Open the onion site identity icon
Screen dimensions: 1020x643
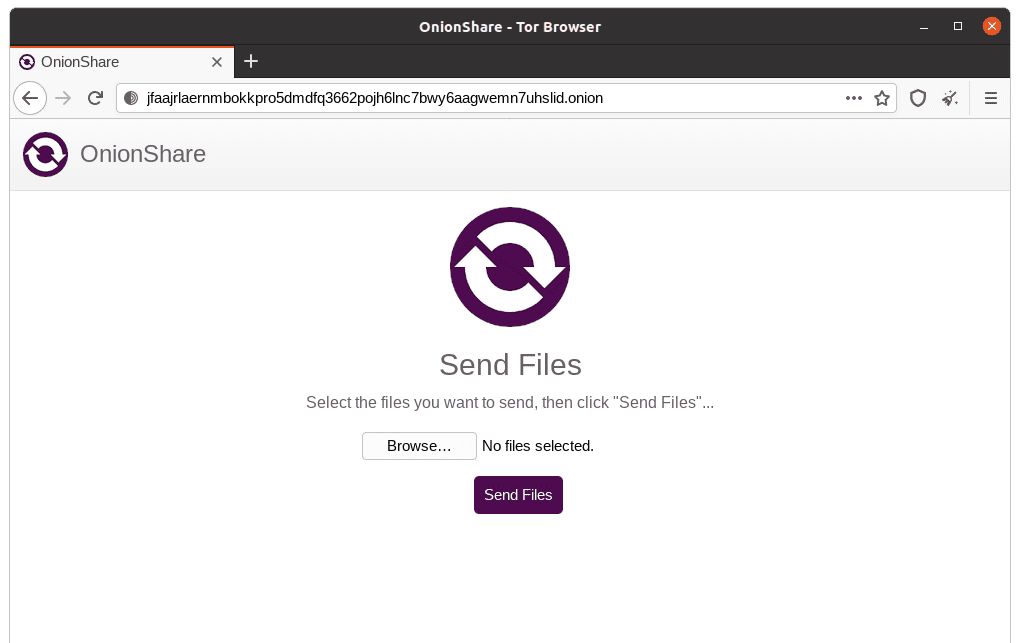click(131, 98)
